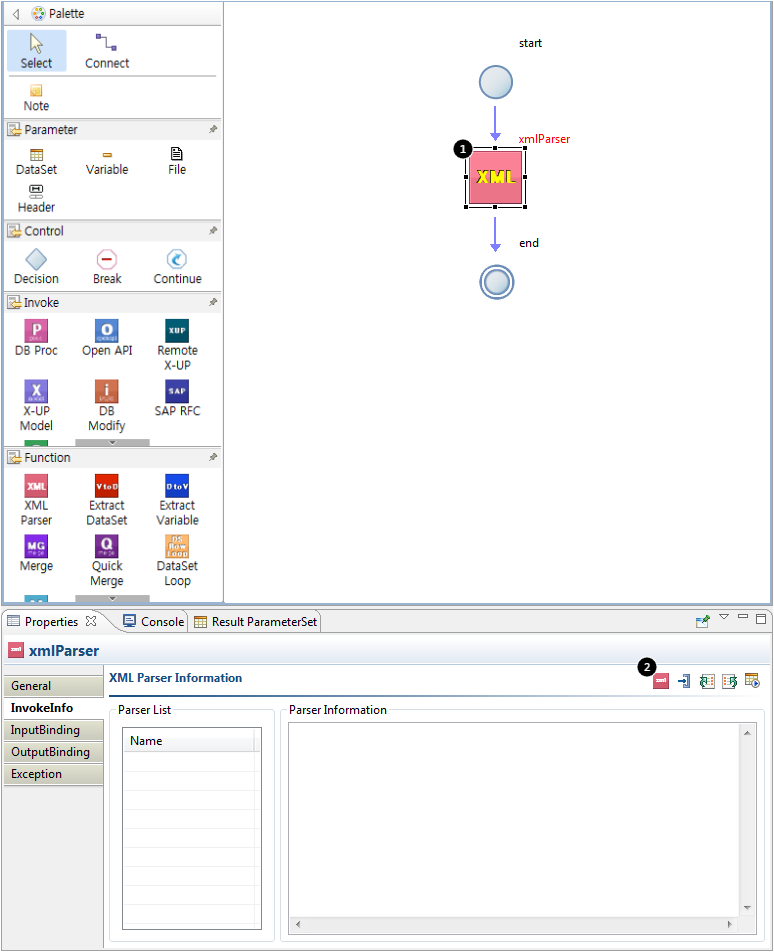Click the xmlParser label on the canvas
Screen dimensions: 774x952
click(544, 139)
